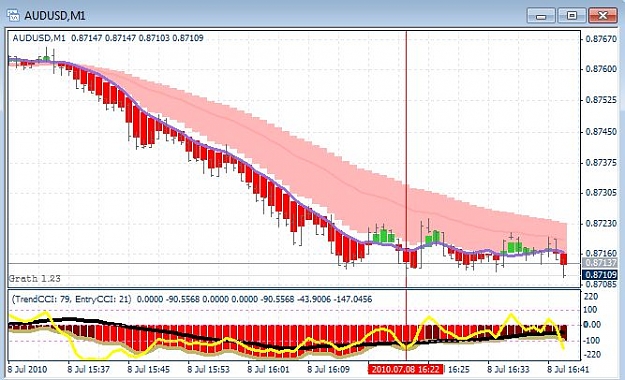Click the 0.87230 price scale label
625x380 pixels.
coord(601,224)
